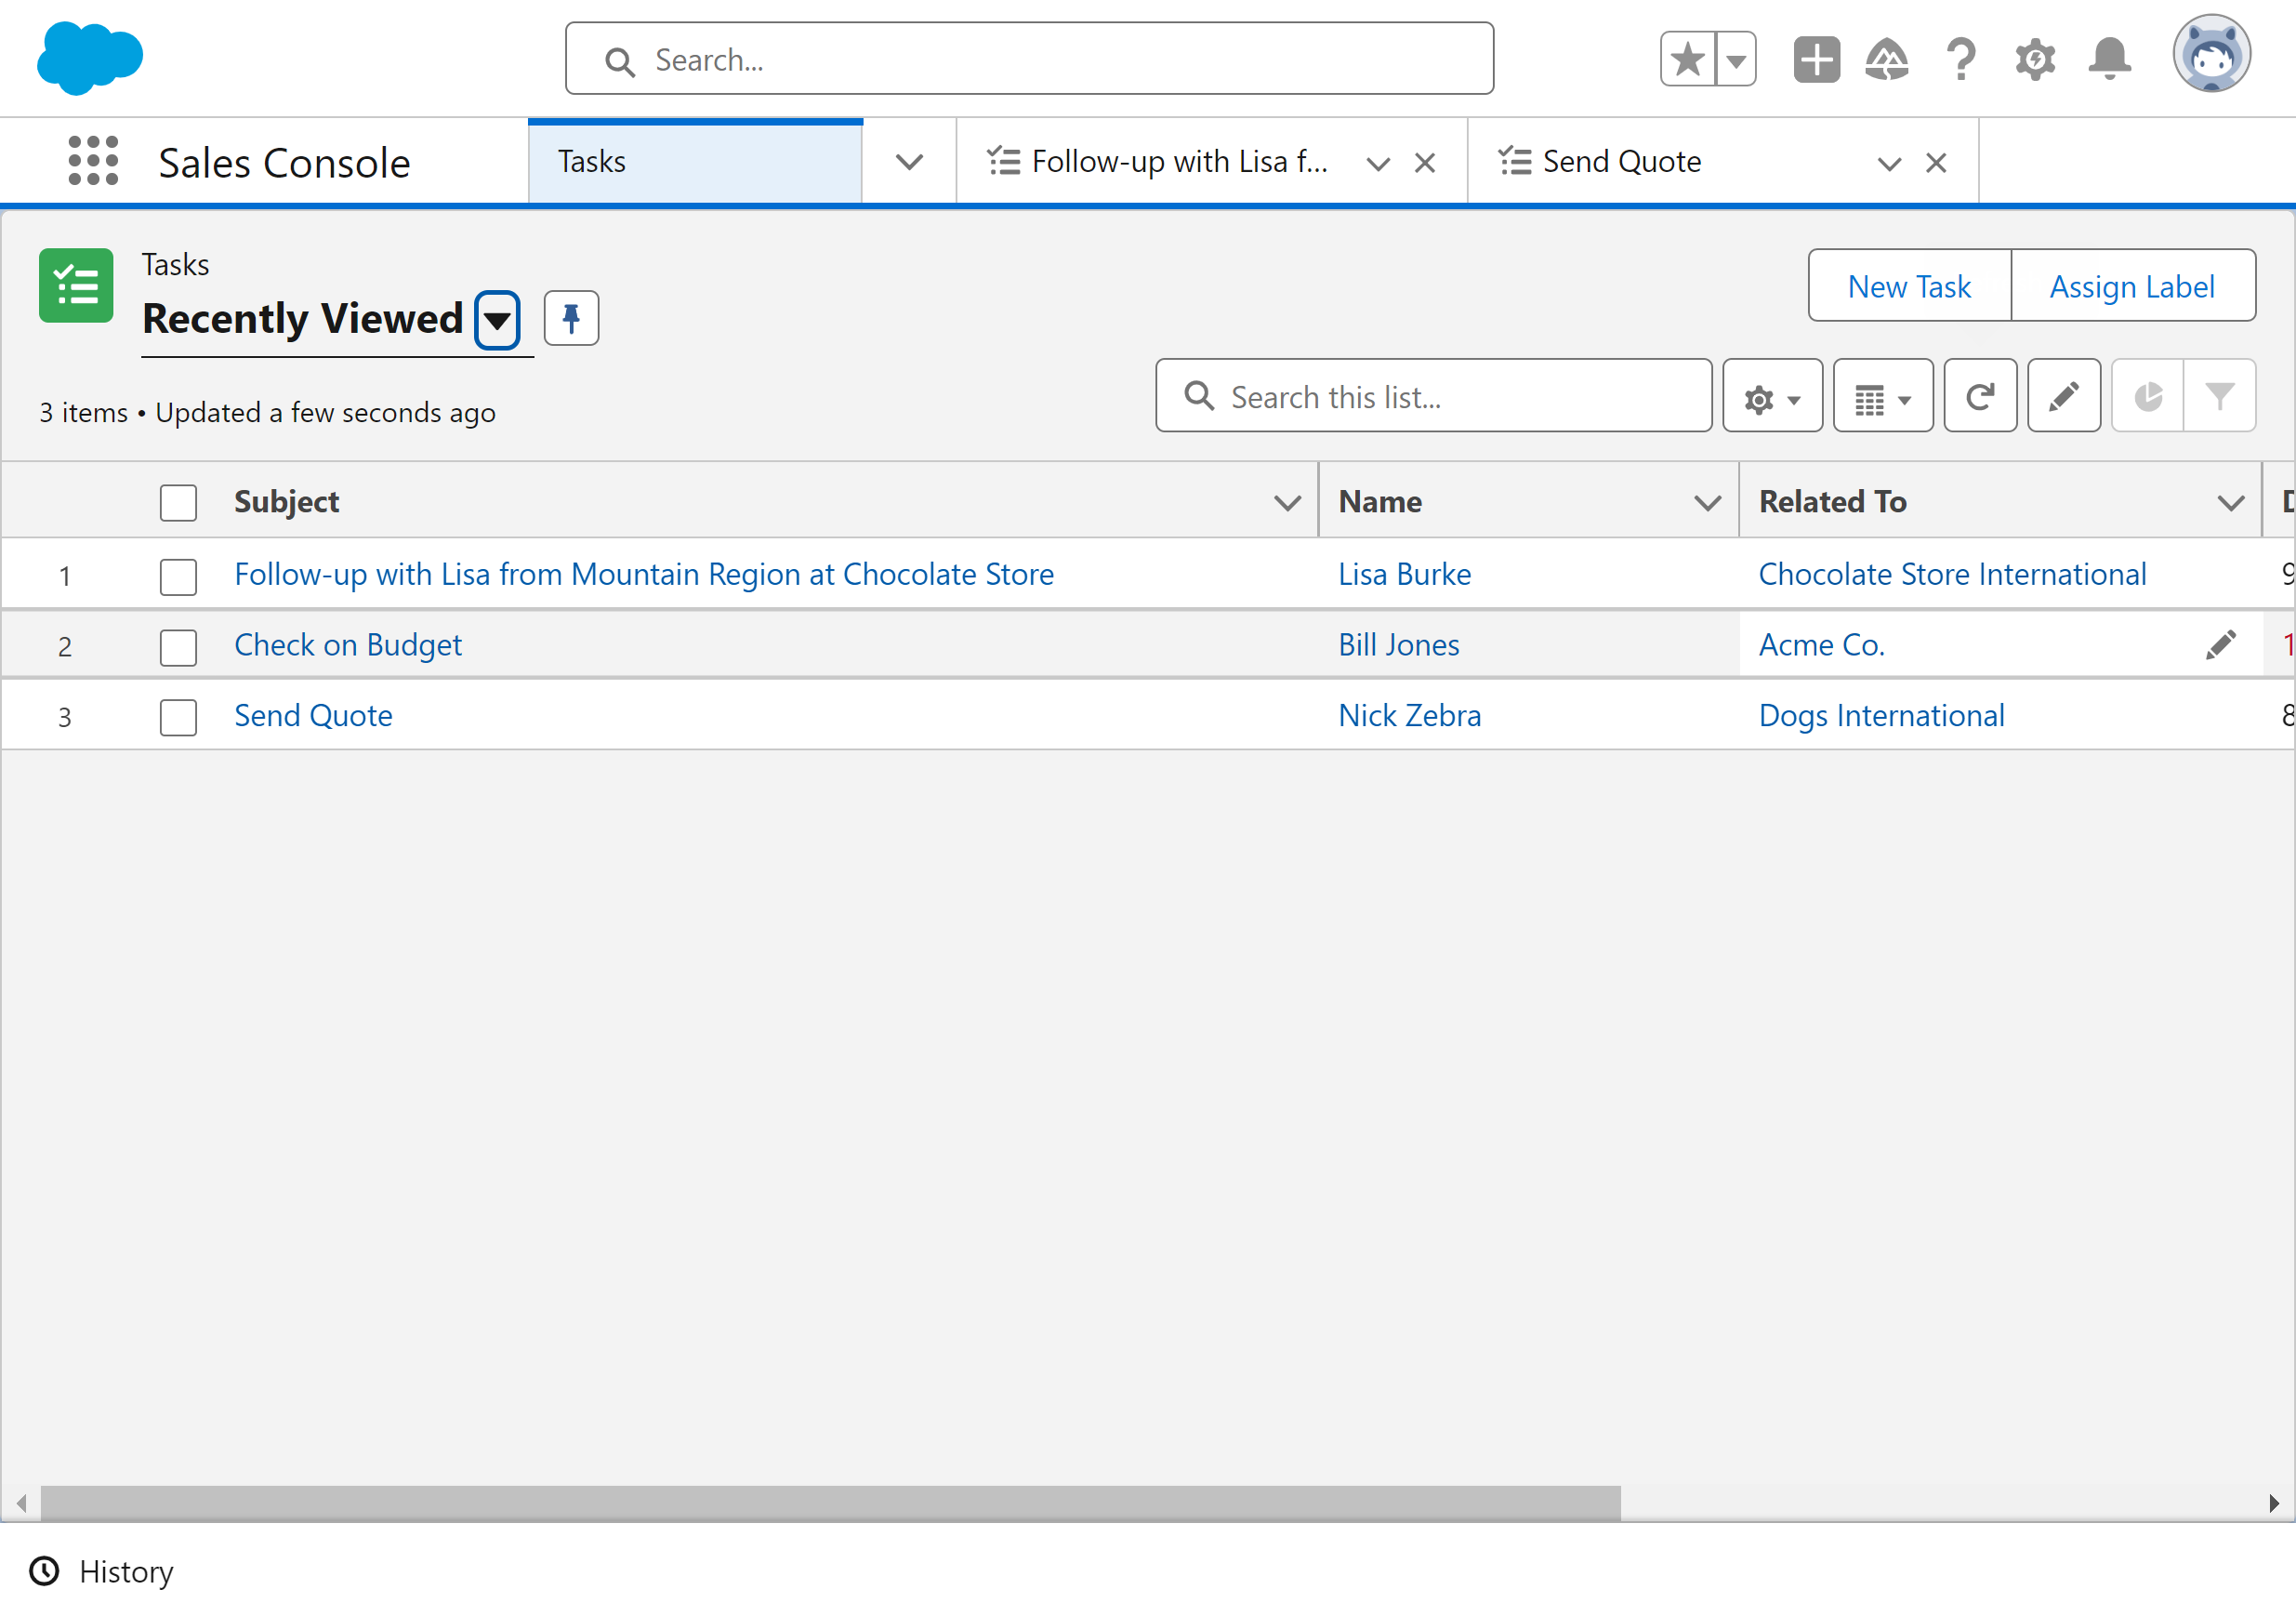Close the Send Quote workspace tab
Viewport: 2296px width, 1616px height.
(x=1936, y=162)
